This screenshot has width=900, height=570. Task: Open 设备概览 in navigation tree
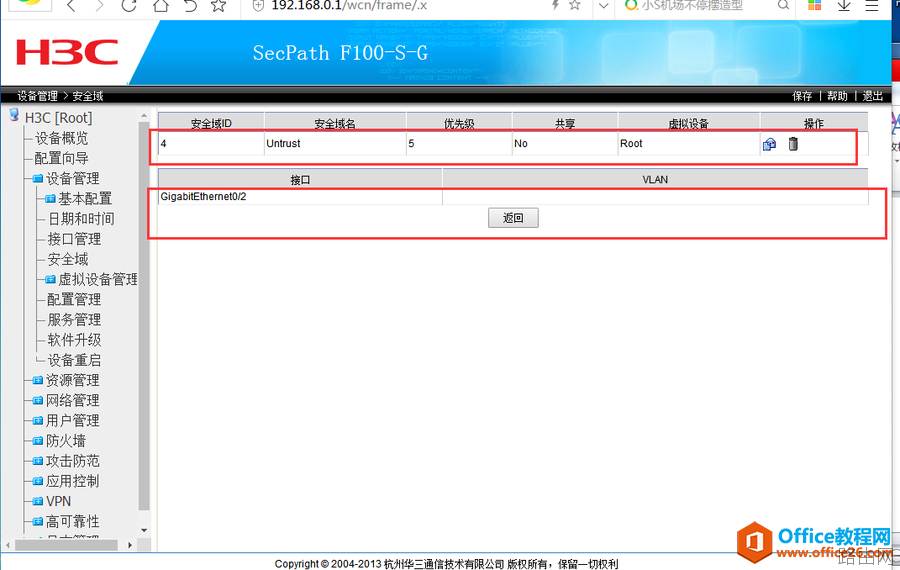coord(61,138)
